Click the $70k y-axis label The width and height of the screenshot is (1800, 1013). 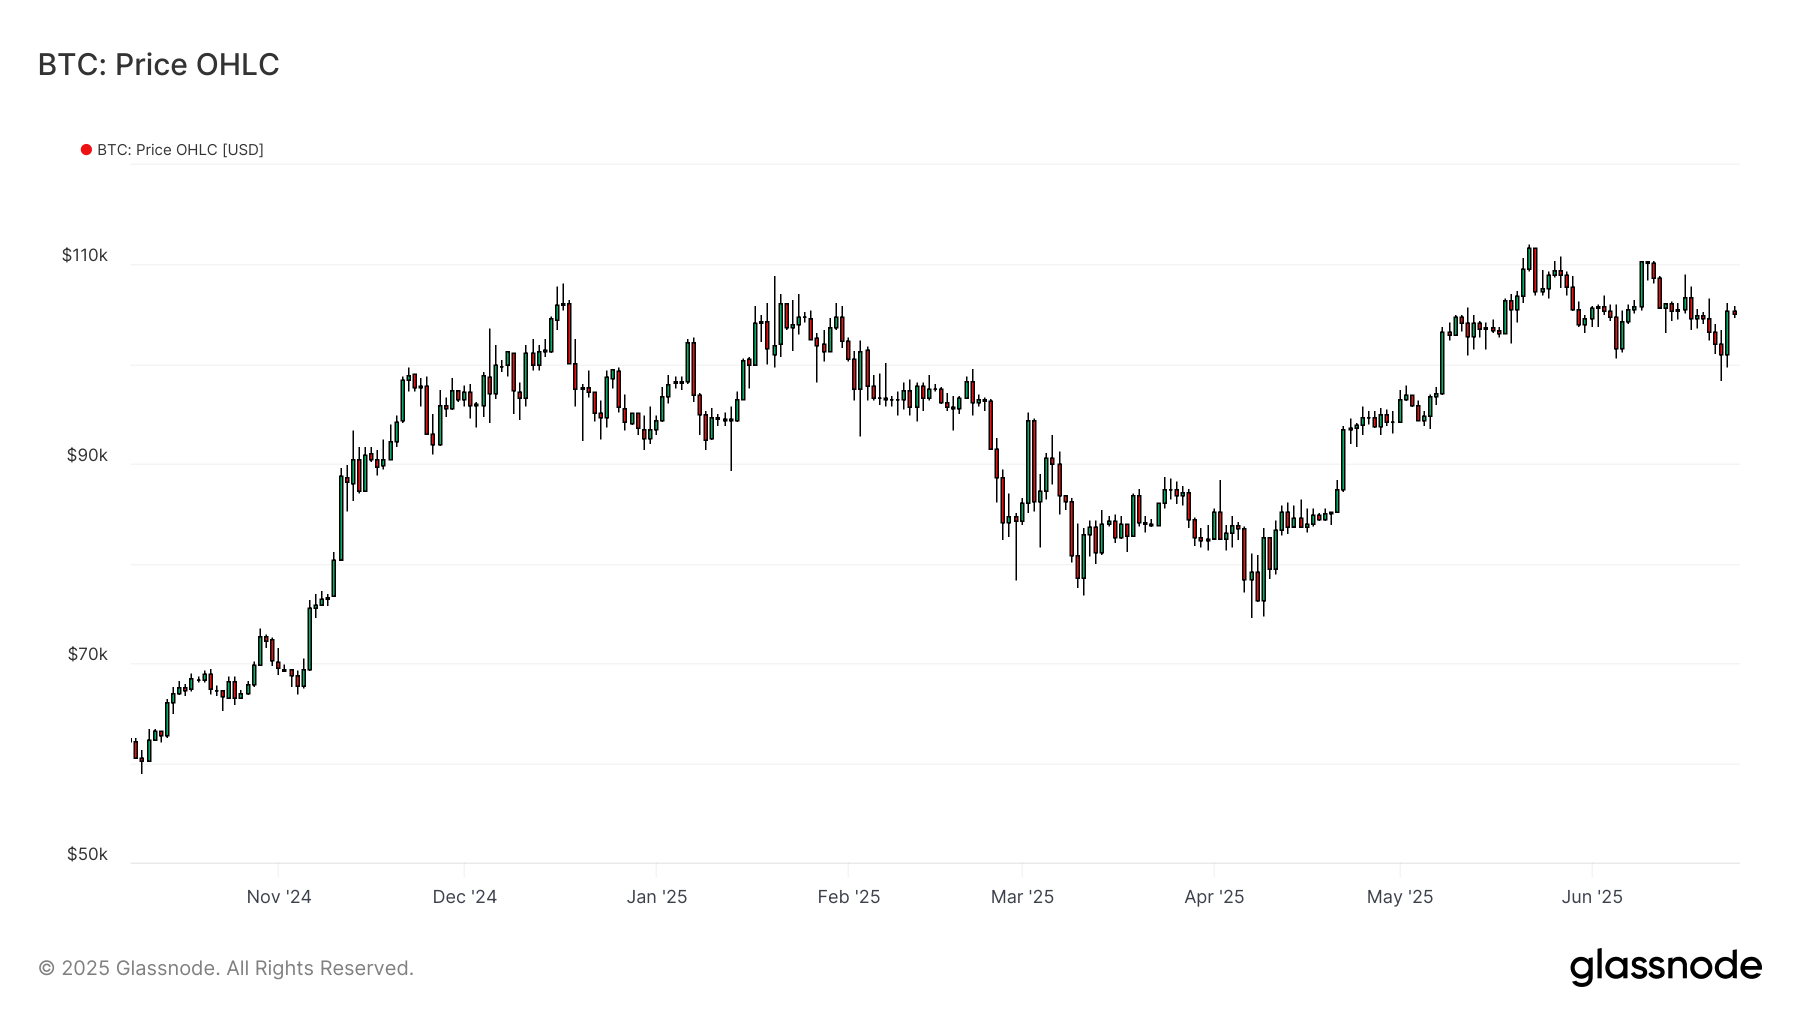tap(87, 654)
